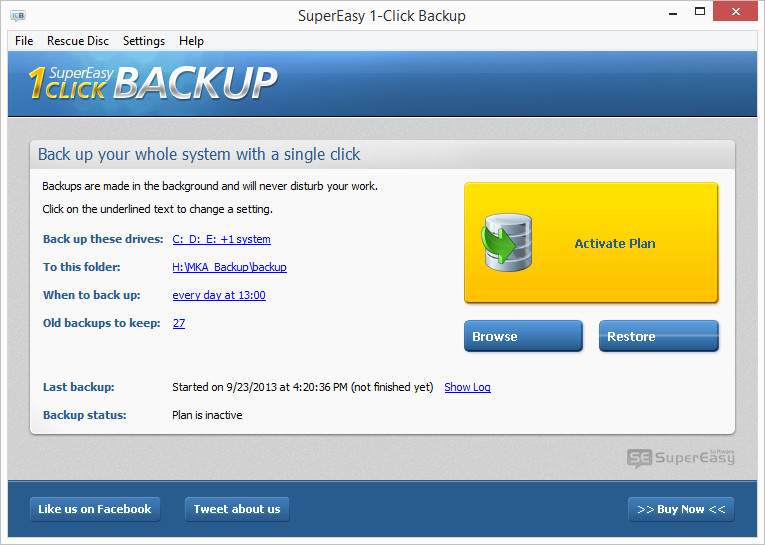
Task: Open the Show Log link
Action: (467, 387)
